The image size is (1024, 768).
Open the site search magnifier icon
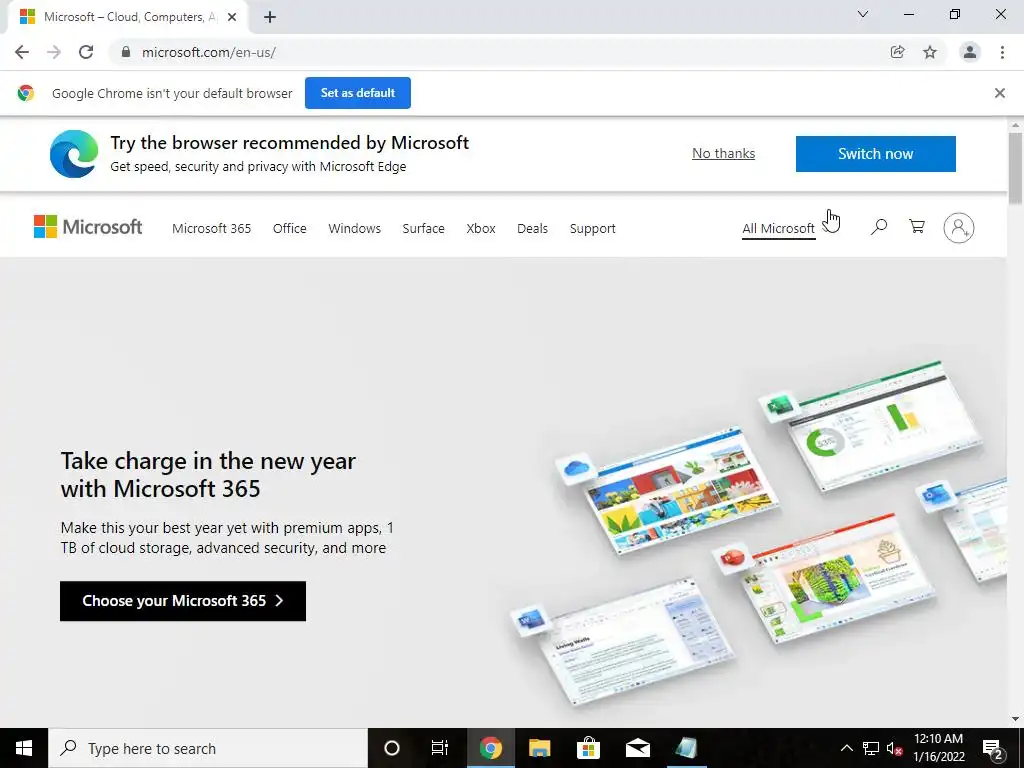pyautogui.click(x=878, y=227)
